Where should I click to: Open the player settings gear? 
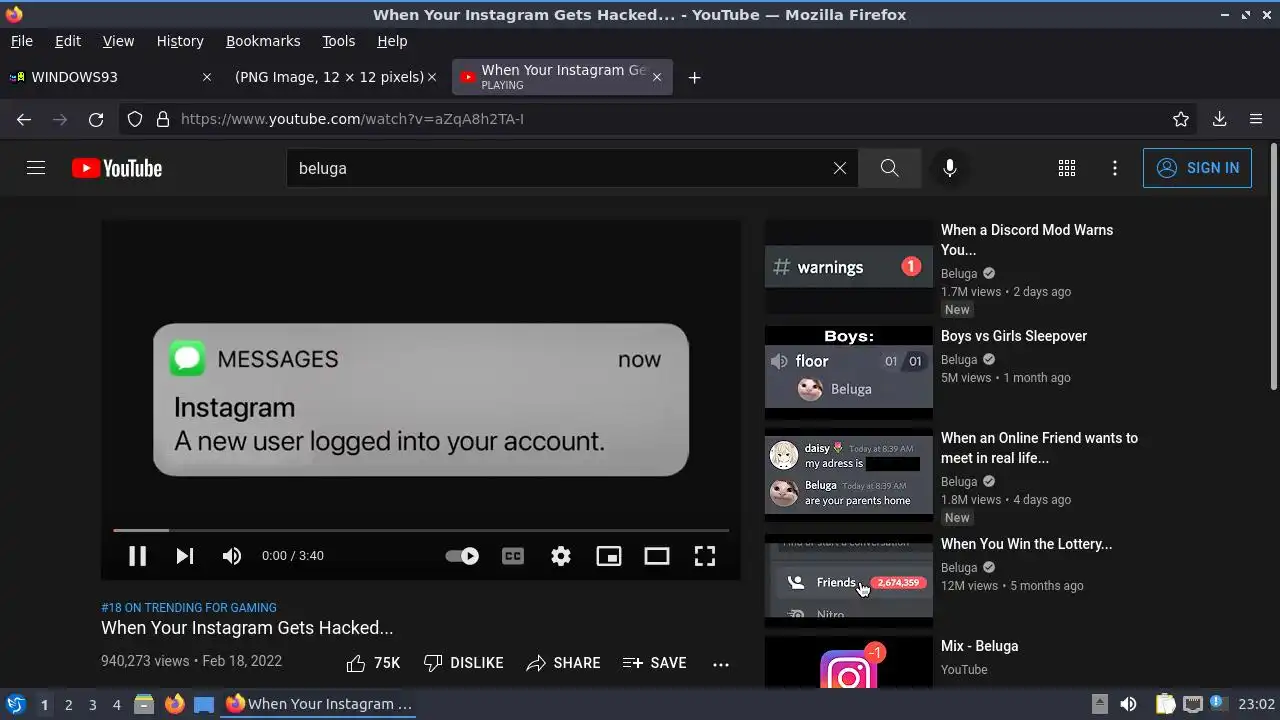pos(561,556)
